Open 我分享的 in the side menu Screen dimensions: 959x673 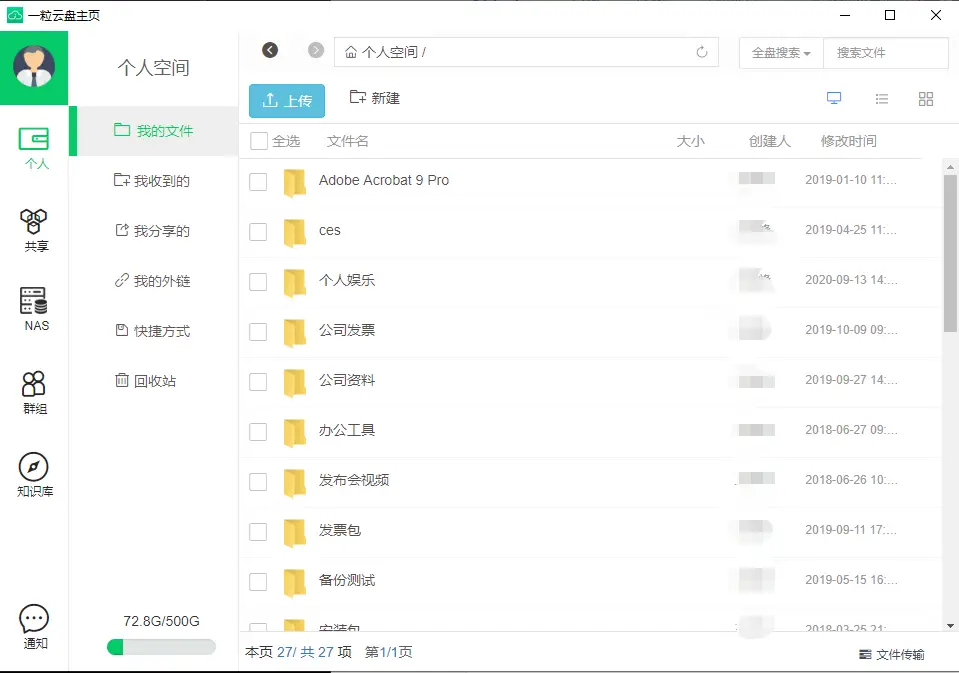(x=154, y=231)
